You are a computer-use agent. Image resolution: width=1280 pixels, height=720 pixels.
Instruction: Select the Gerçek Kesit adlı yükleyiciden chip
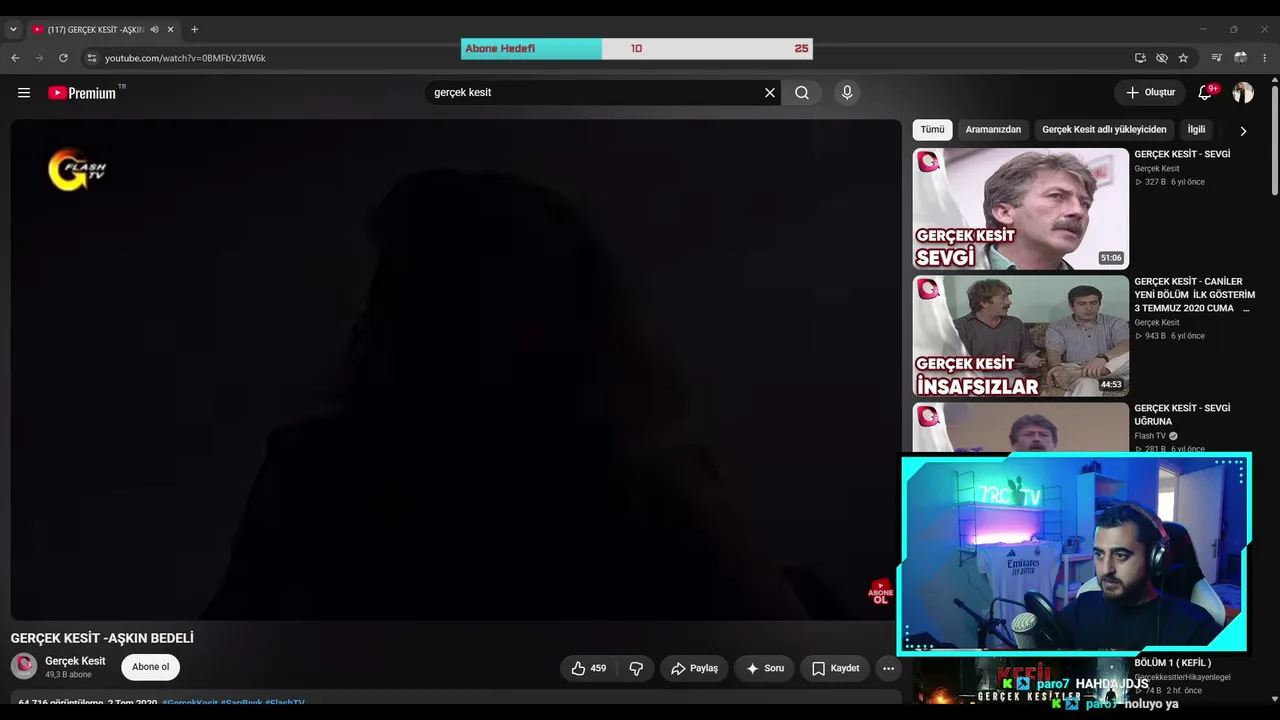click(1104, 130)
